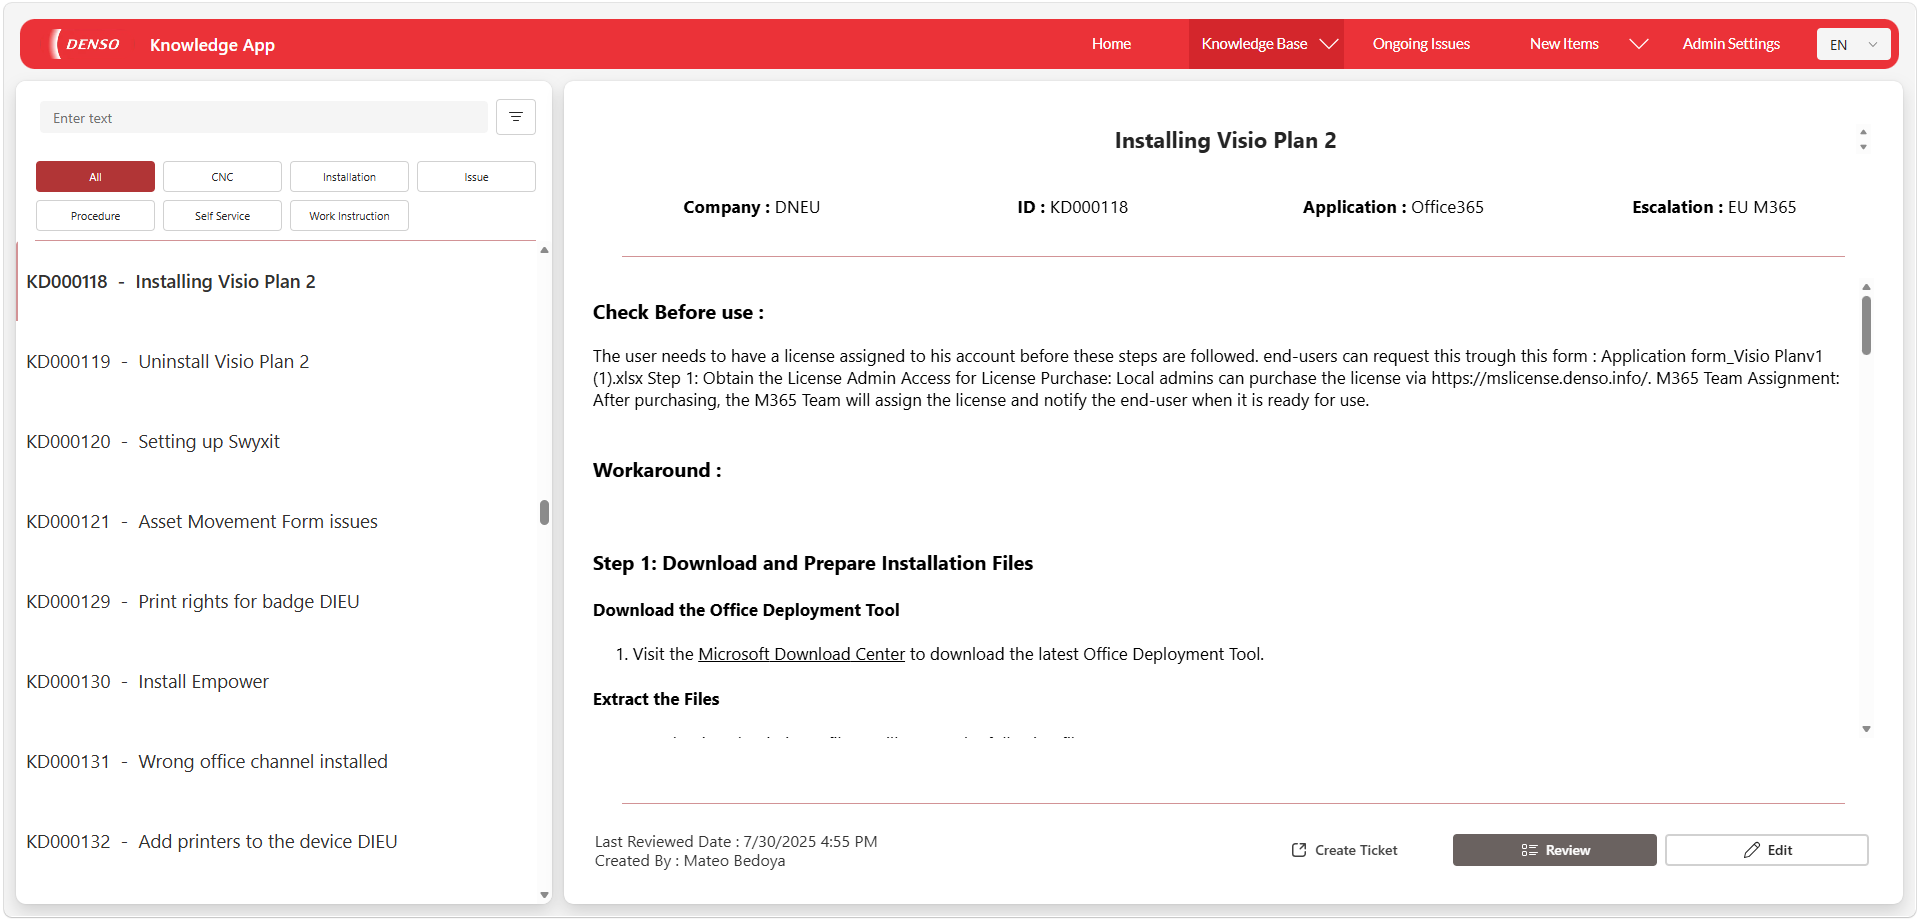The width and height of the screenshot is (1918, 920).
Task: Open Admin Settings
Action: [1731, 44]
